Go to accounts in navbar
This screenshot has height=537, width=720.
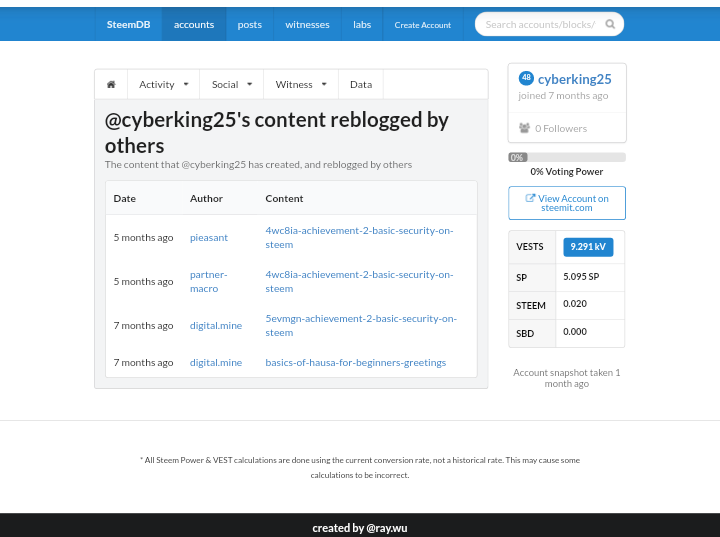[x=194, y=24]
